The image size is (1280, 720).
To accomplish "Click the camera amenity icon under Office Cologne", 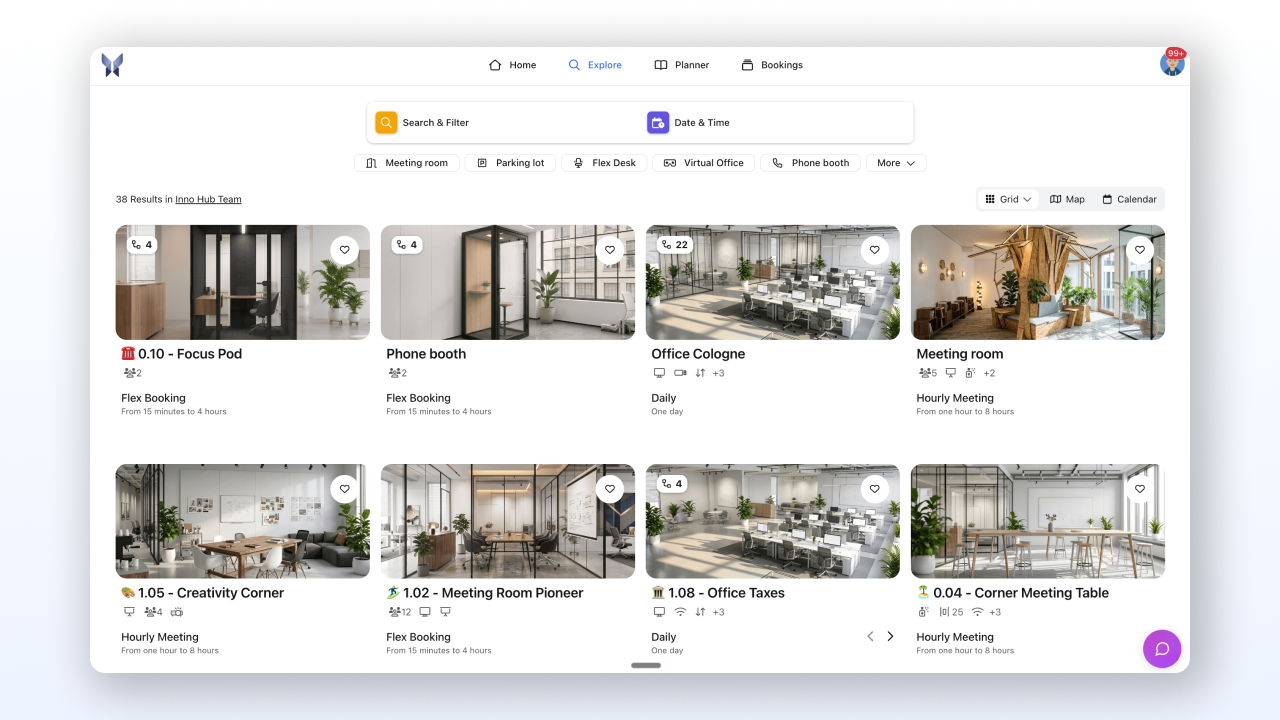I will [680, 373].
